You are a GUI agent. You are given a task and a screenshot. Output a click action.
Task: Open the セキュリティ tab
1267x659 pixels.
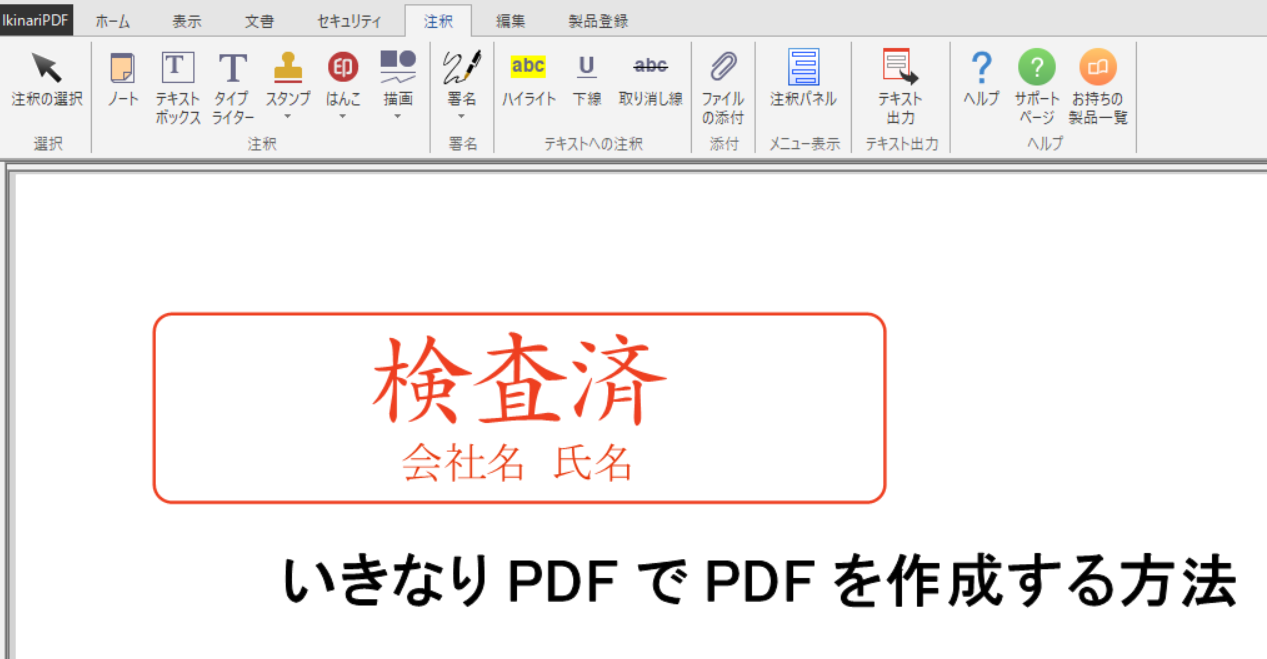[349, 21]
